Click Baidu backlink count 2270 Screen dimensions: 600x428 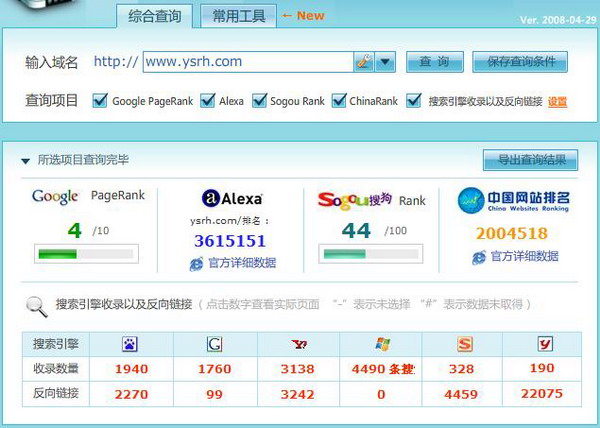[x=131, y=394]
